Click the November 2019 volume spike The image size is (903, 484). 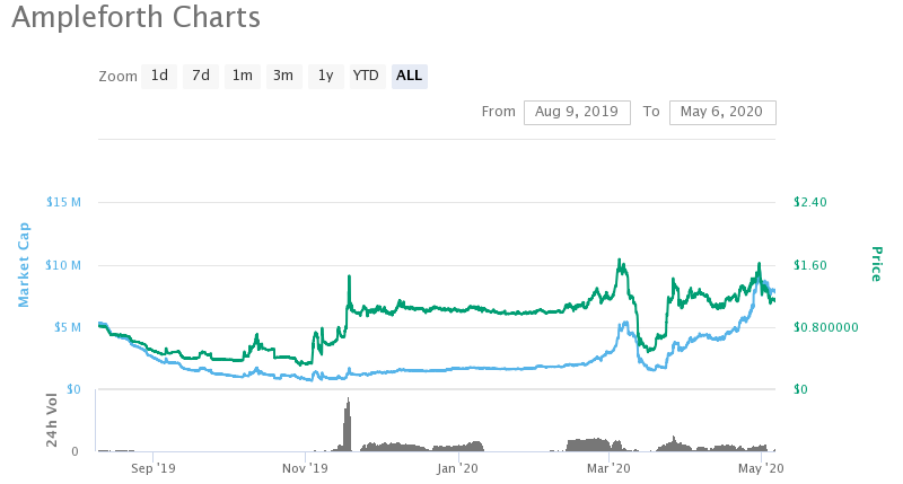coord(347,423)
